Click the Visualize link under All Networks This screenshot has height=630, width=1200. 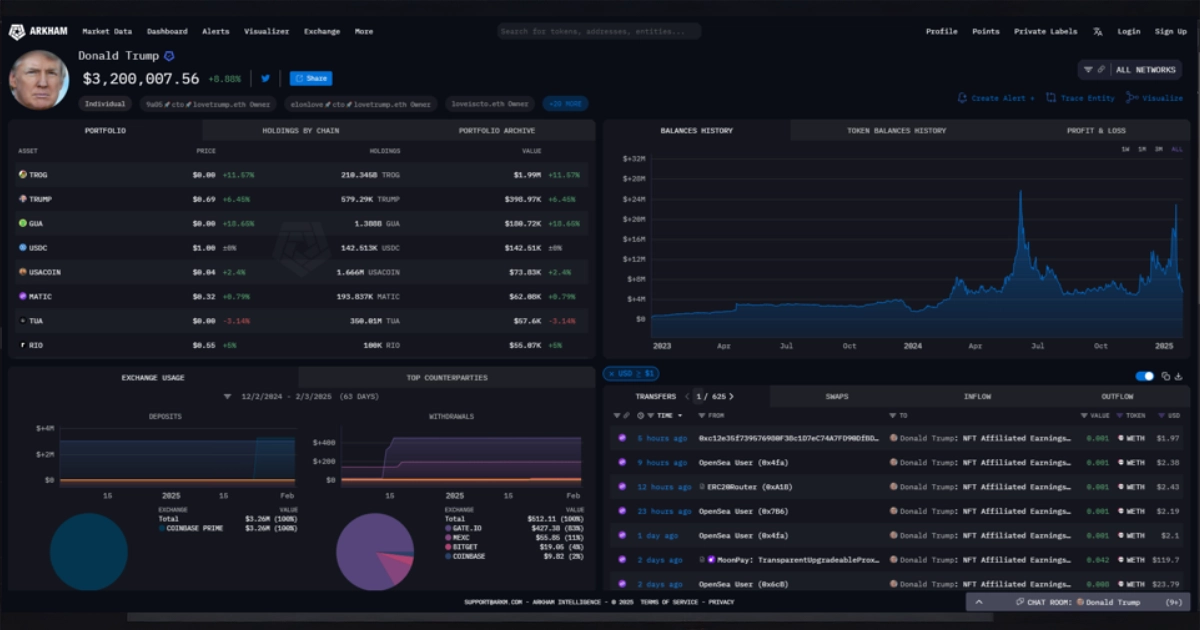click(1155, 98)
